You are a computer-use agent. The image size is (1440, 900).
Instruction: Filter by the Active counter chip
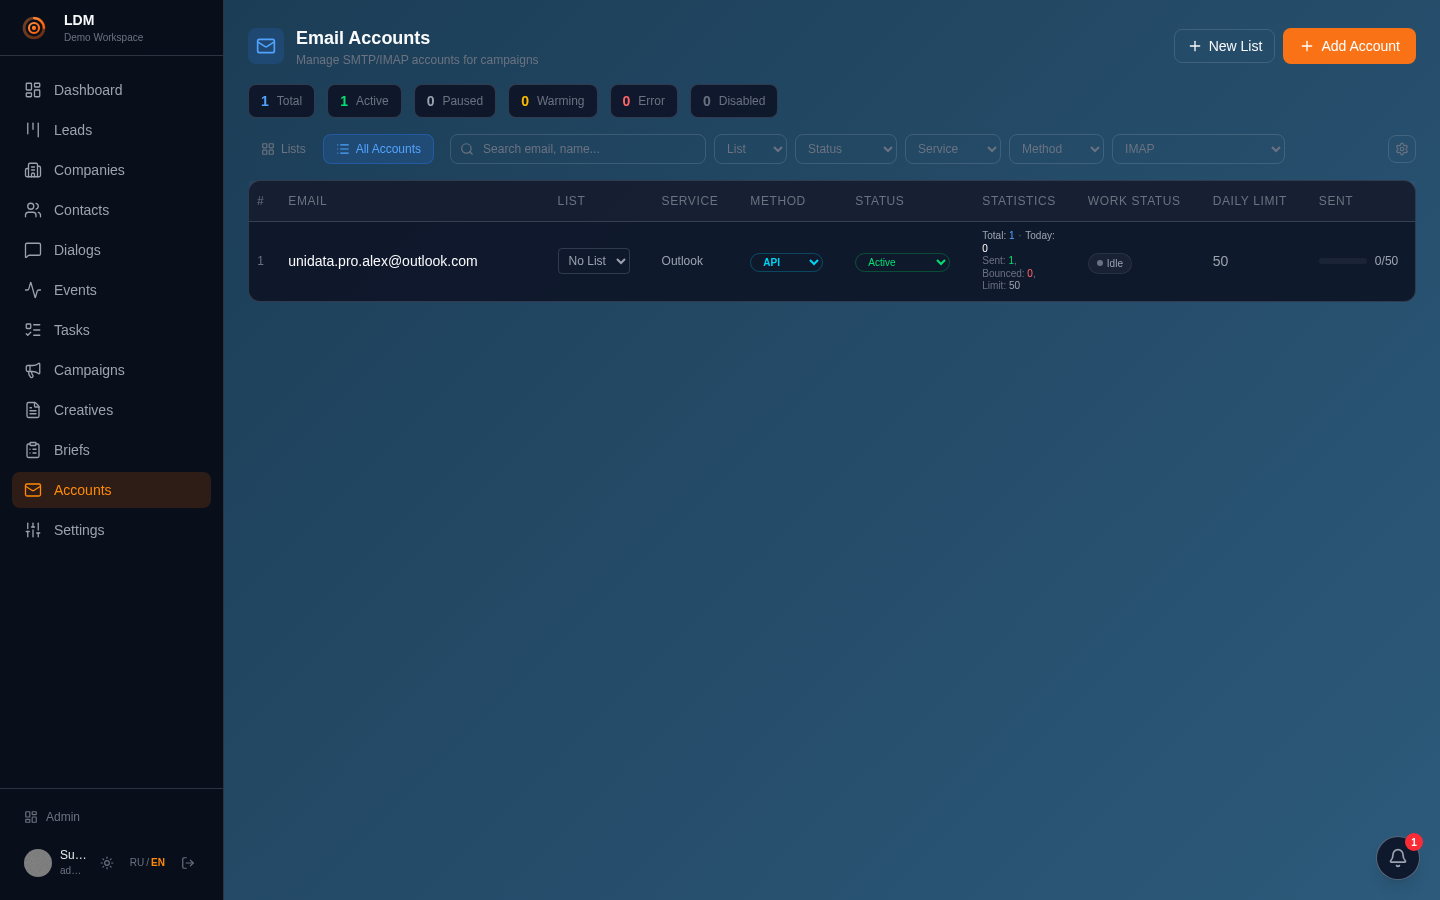(x=364, y=101)
